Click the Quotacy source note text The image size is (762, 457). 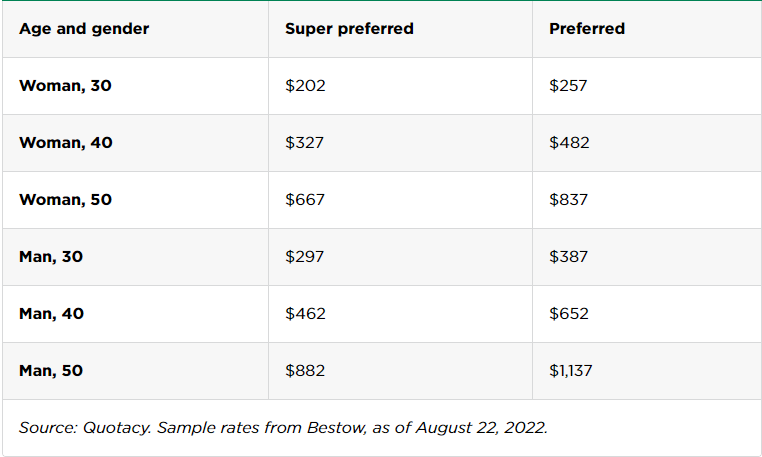(283, 428)
